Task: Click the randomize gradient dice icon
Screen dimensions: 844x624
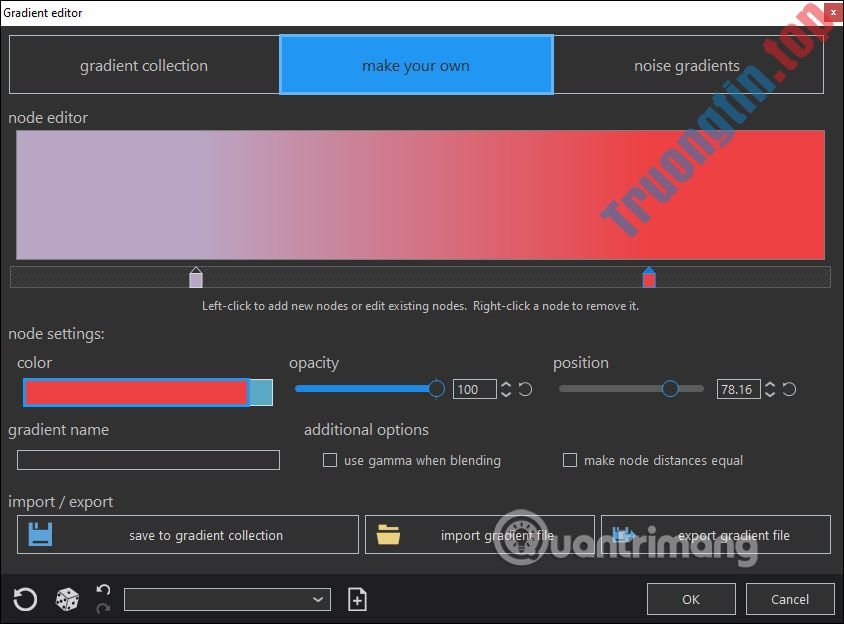Action: click(66, 598)
